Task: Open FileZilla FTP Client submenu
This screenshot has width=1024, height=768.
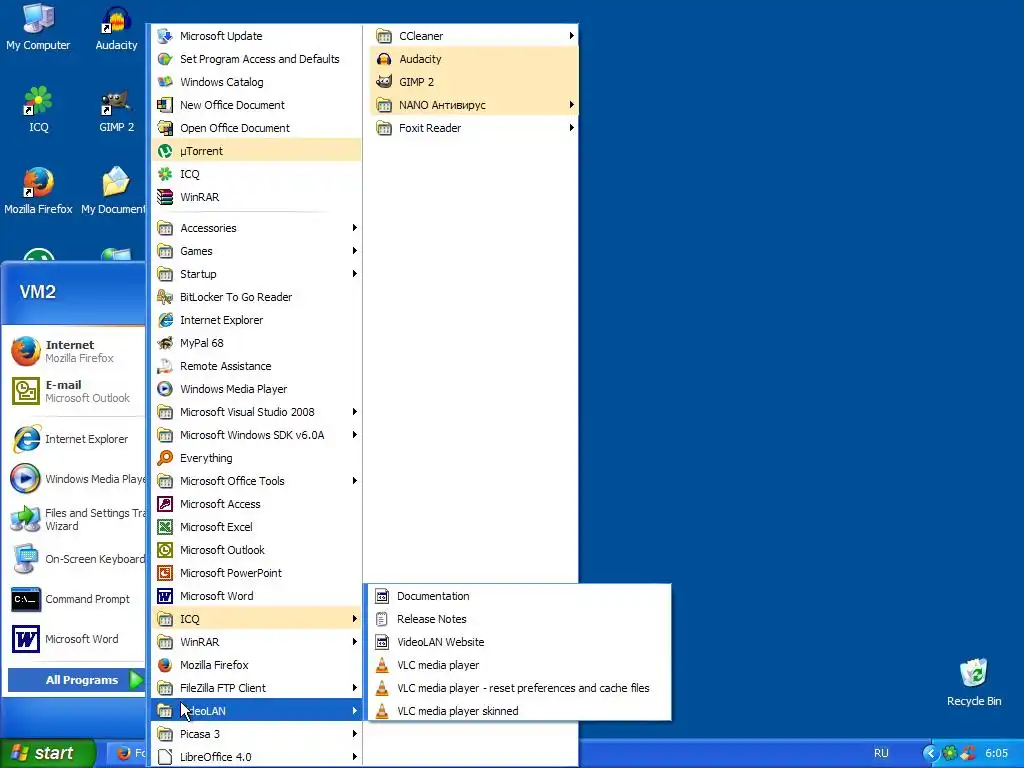Action: (256, 688)
